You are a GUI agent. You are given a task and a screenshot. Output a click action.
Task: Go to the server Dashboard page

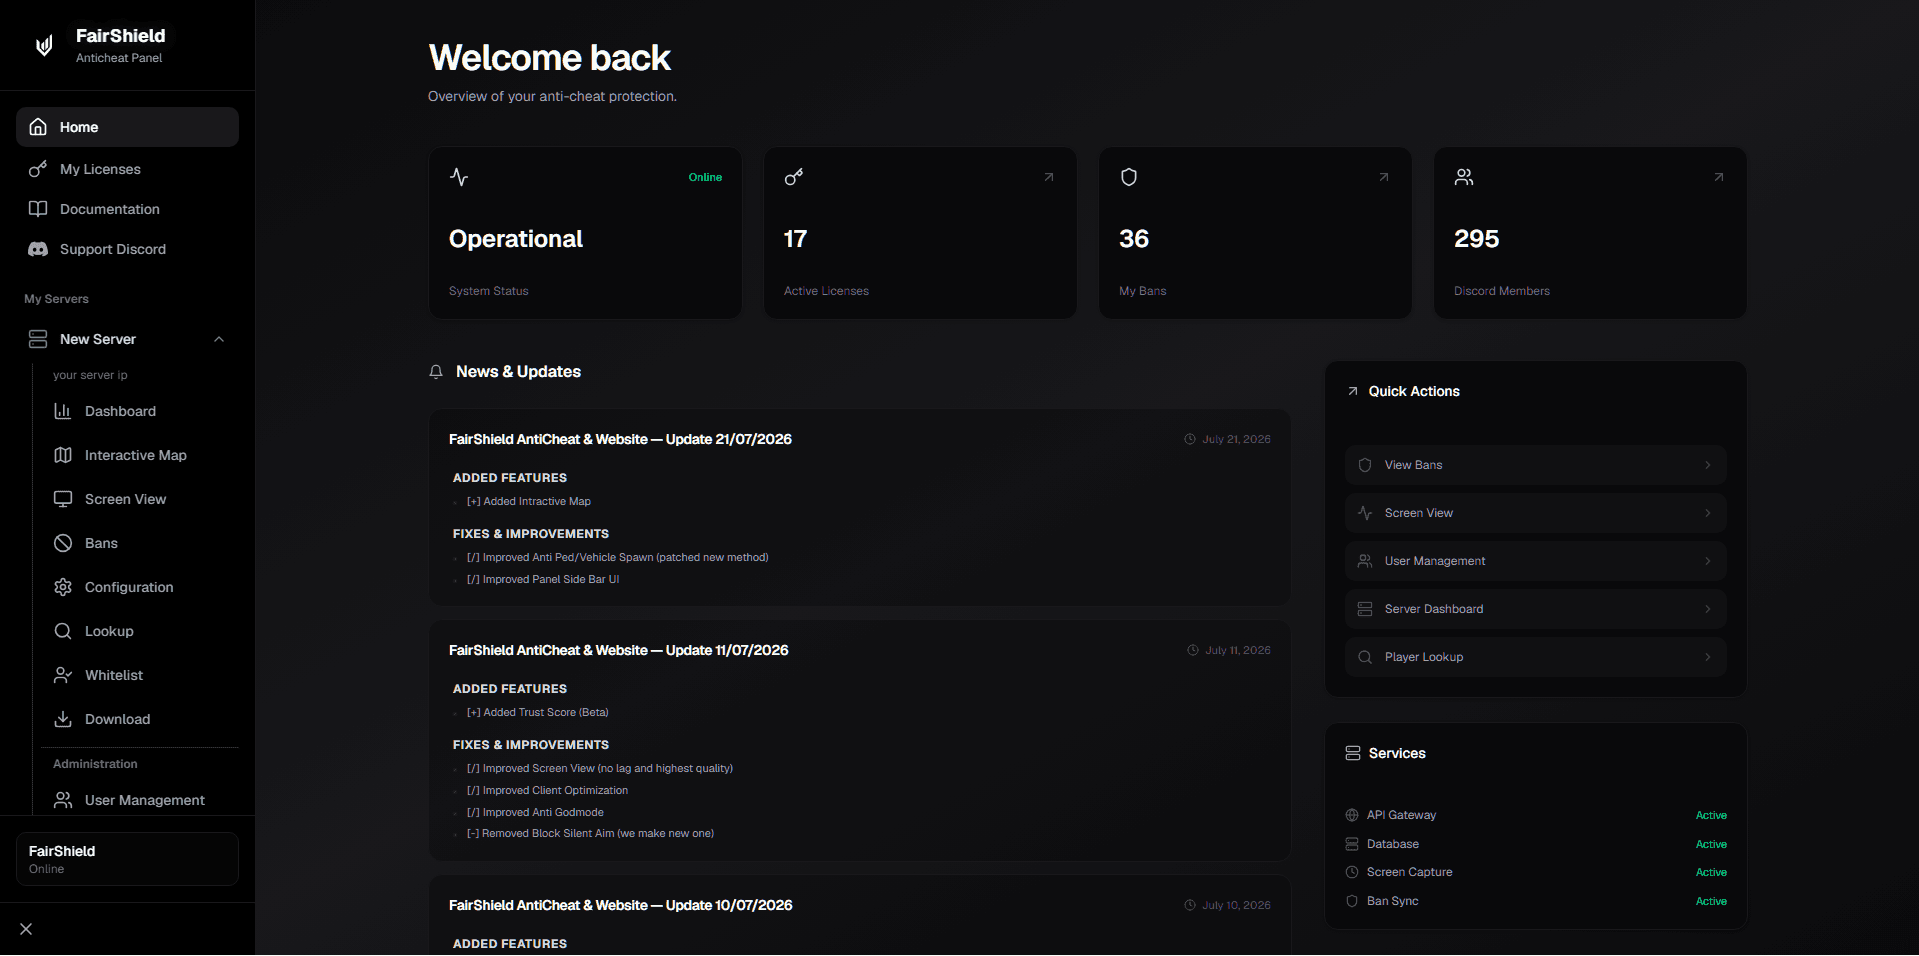(x=140, y=411)
